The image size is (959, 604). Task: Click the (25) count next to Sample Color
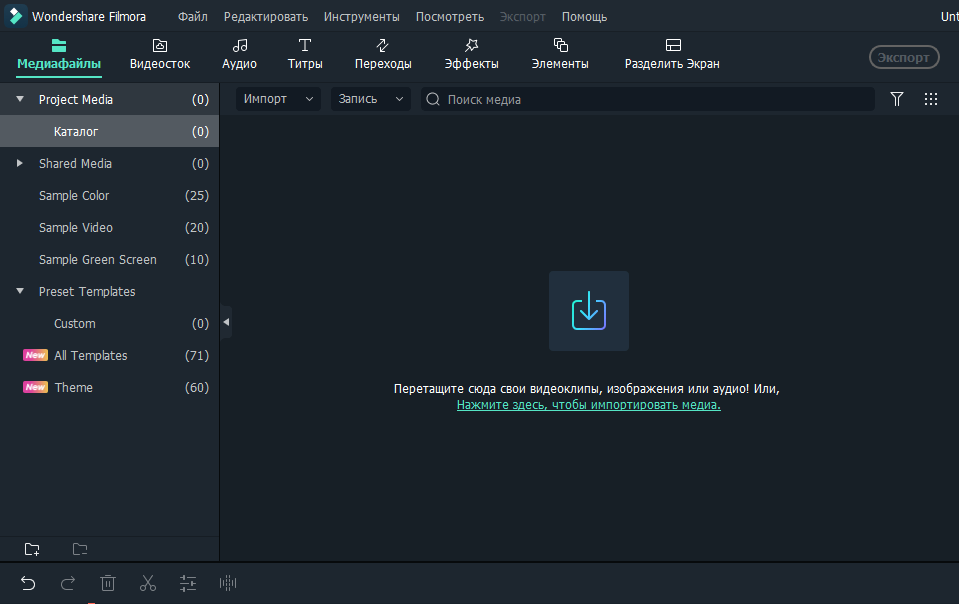pyautogui.click(x=197, y=196)
